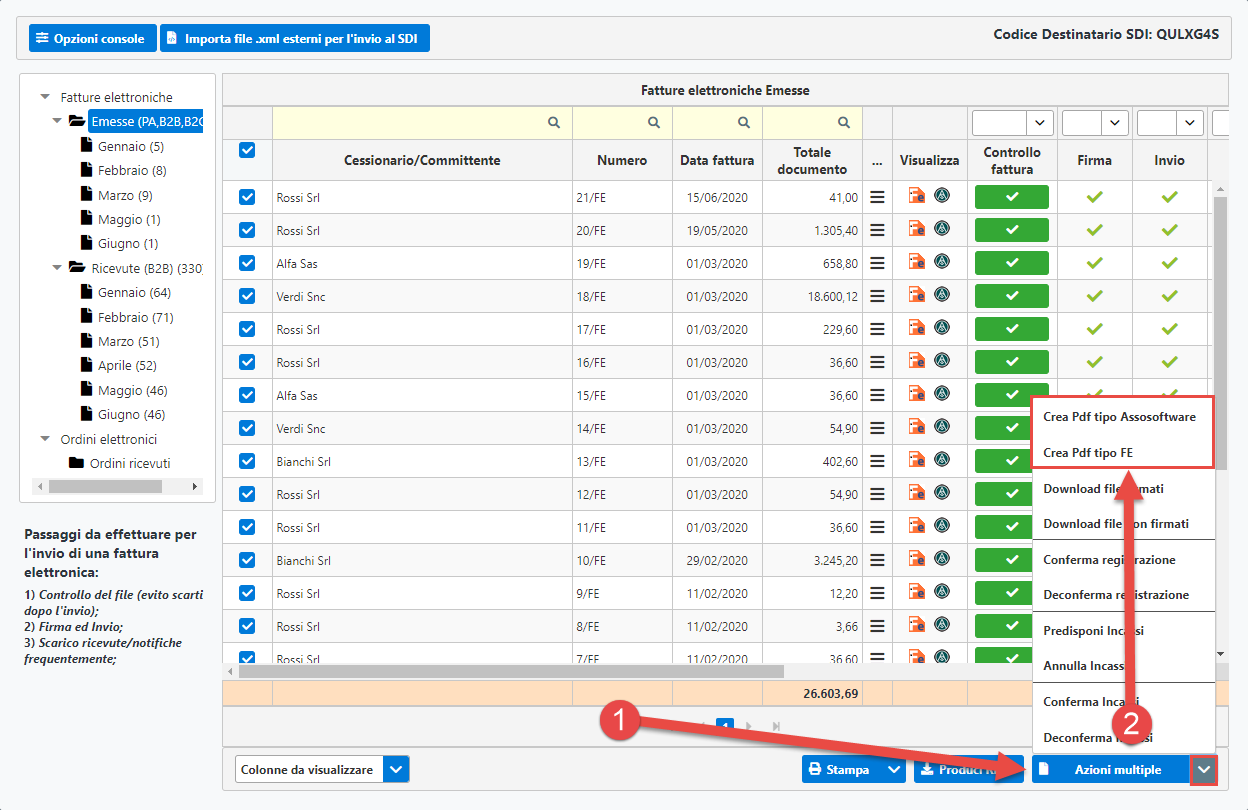Collapse Fatture elettroniche tree node
This screenshot has width=1248, height=810.
[45, 97]
